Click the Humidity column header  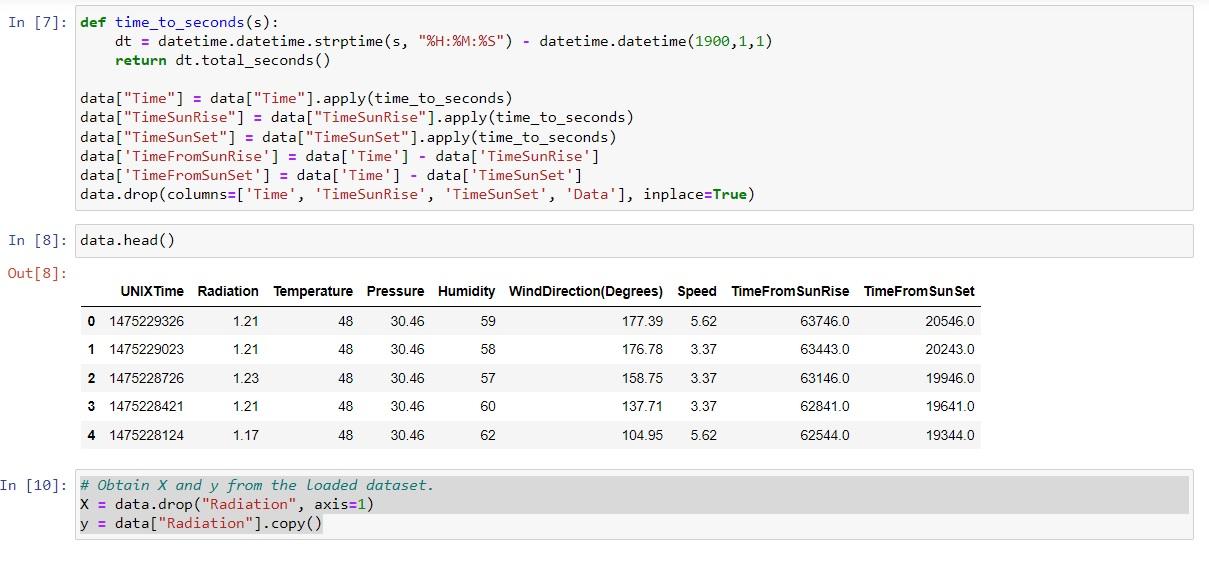(466, 291)
